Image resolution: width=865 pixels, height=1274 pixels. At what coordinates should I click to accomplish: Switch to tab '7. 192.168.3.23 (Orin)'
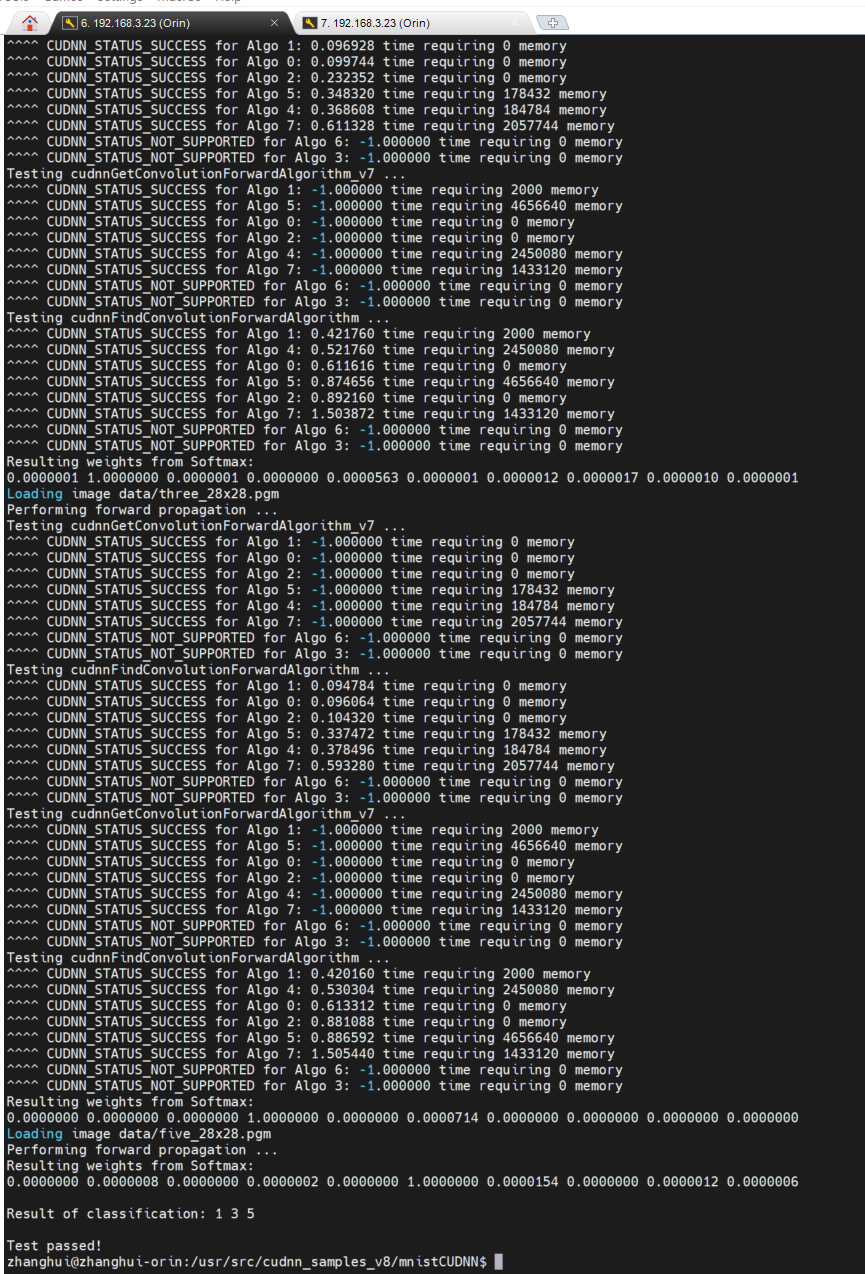(x=400, y=22)
